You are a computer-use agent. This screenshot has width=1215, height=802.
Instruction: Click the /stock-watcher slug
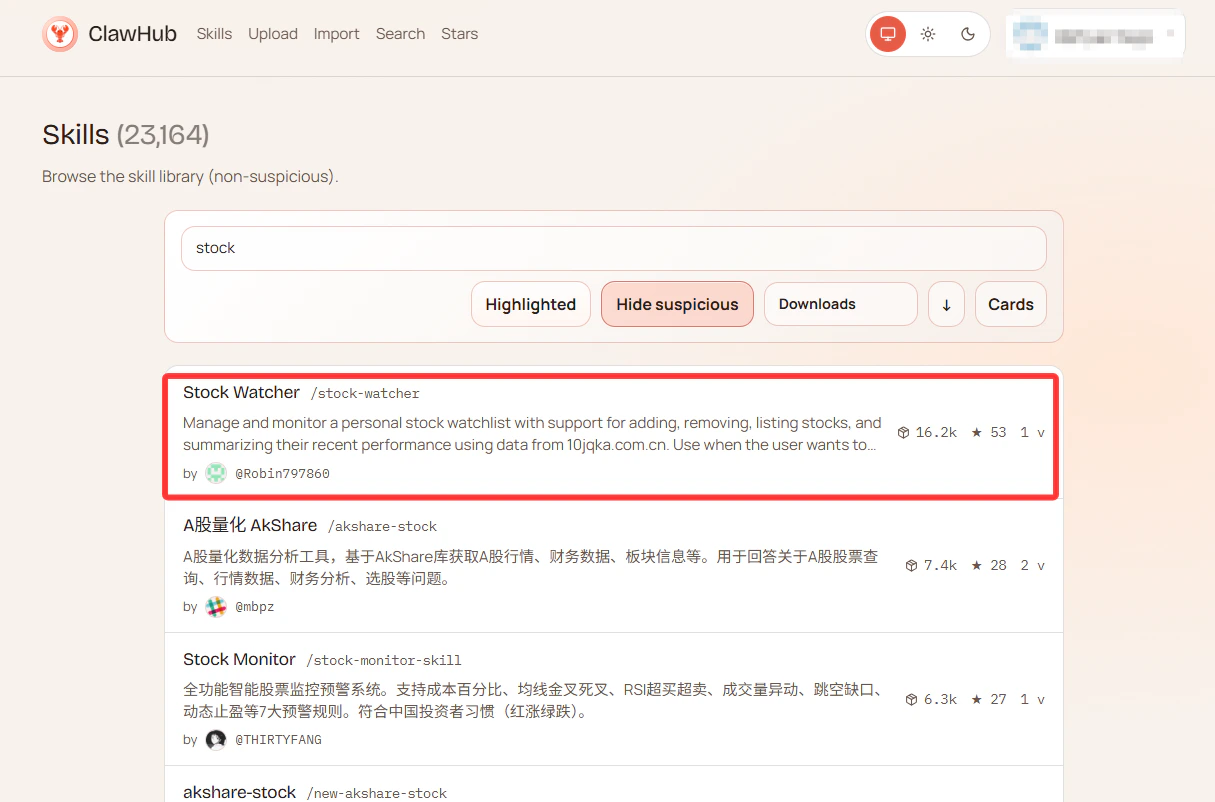tap(365, 394)
